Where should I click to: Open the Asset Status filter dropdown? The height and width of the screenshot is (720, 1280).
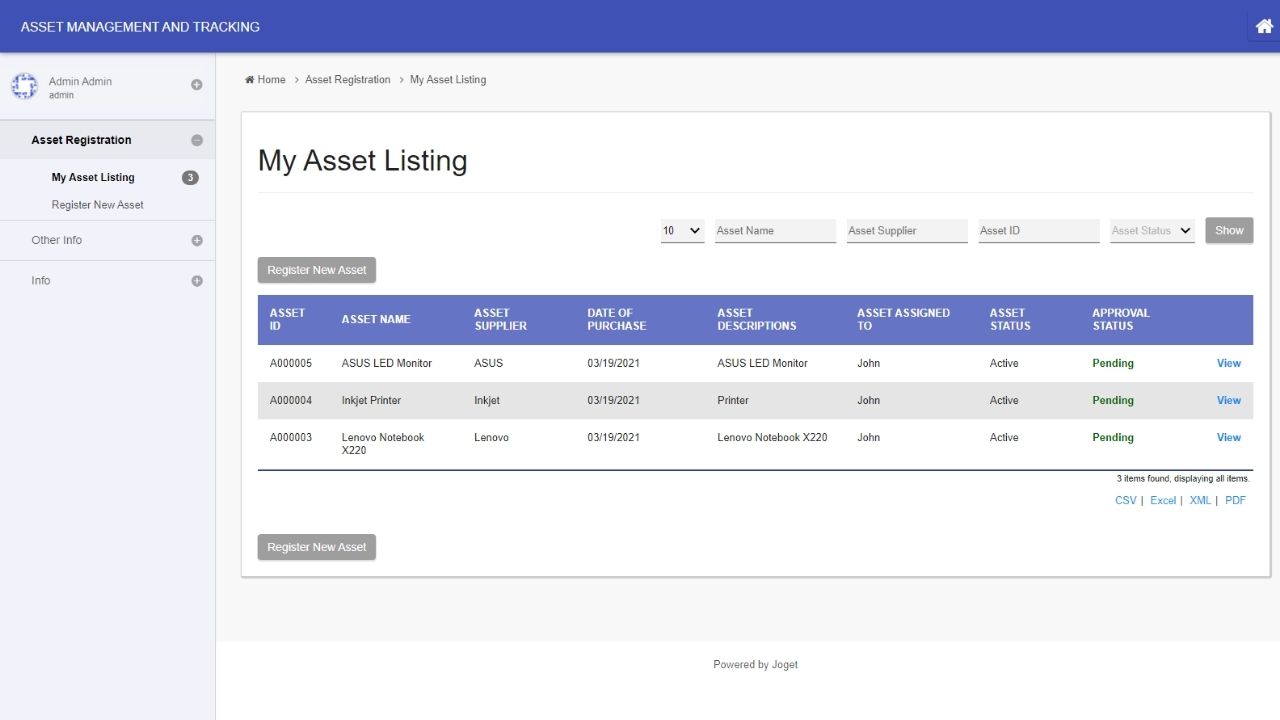pyautogui.click(x=1152, y=231)
